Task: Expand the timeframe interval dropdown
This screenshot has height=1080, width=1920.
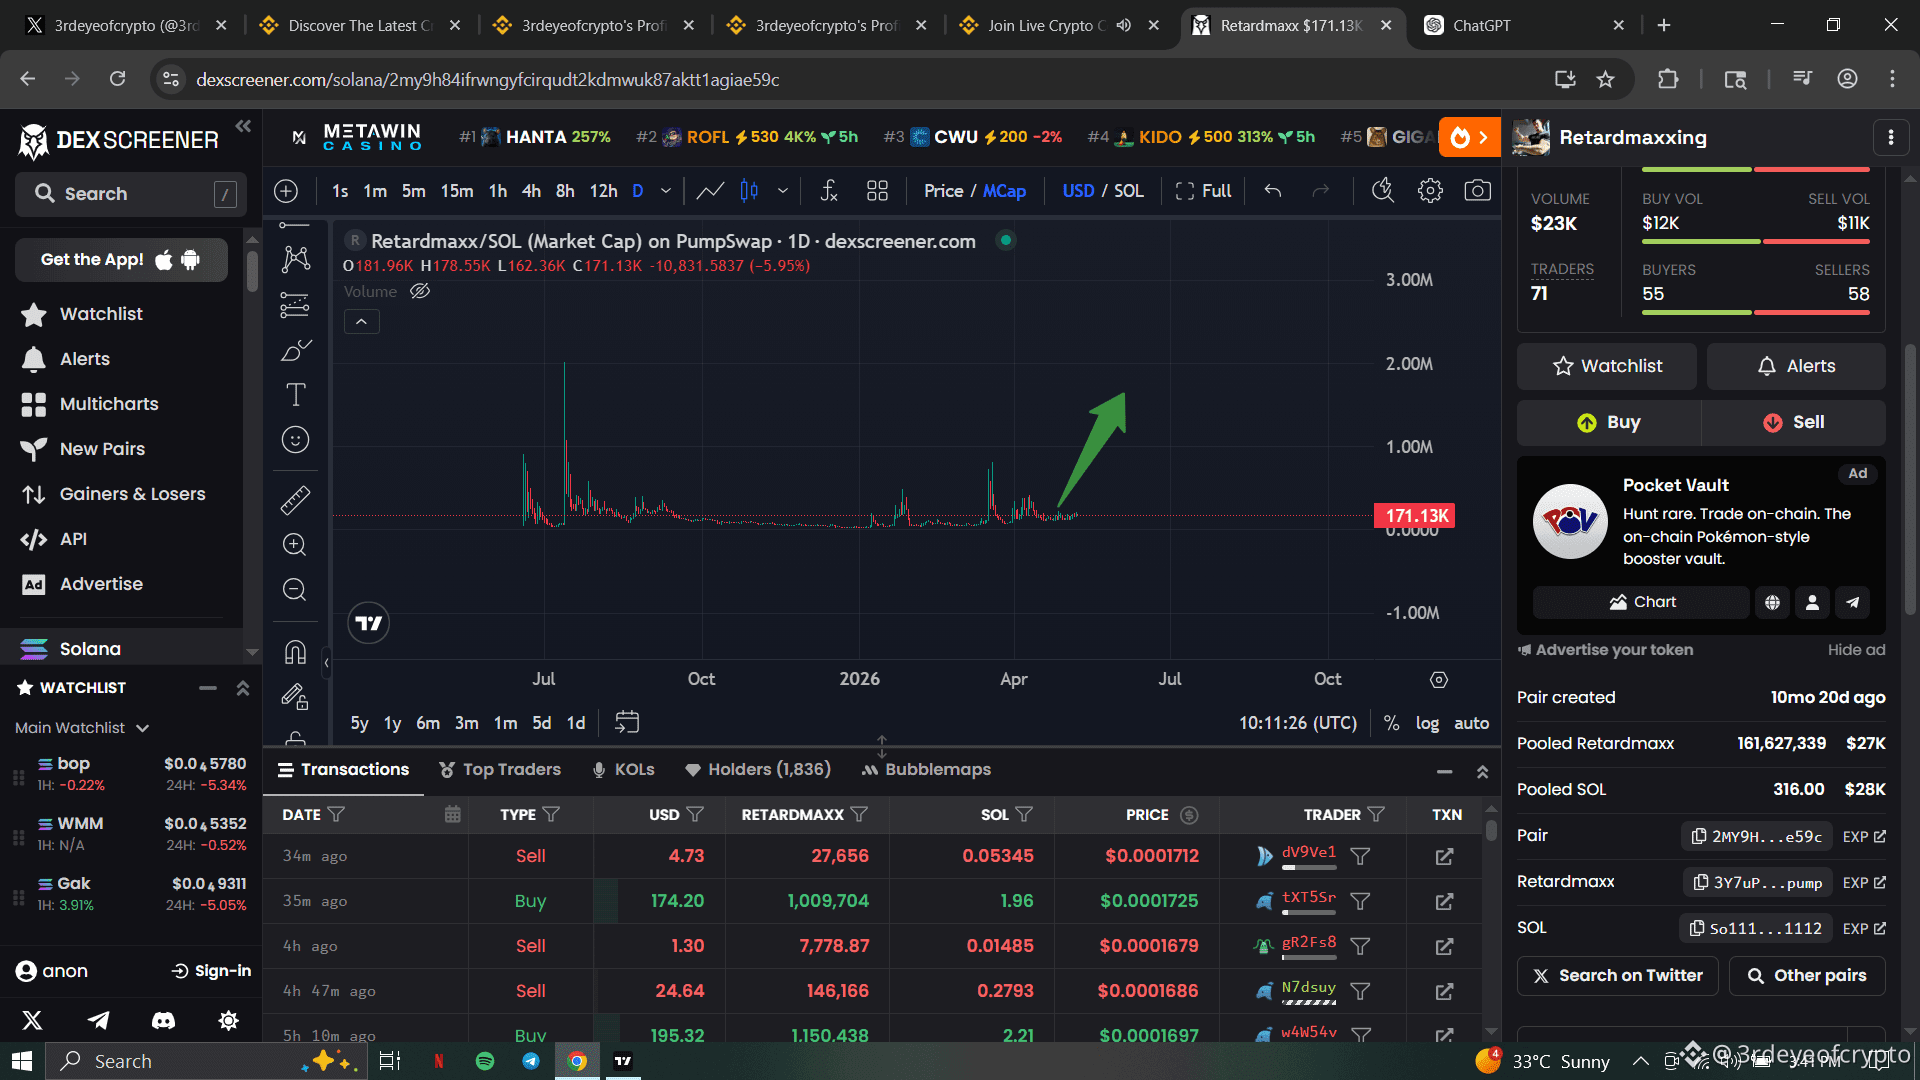Action: click(x=666, y=191)
